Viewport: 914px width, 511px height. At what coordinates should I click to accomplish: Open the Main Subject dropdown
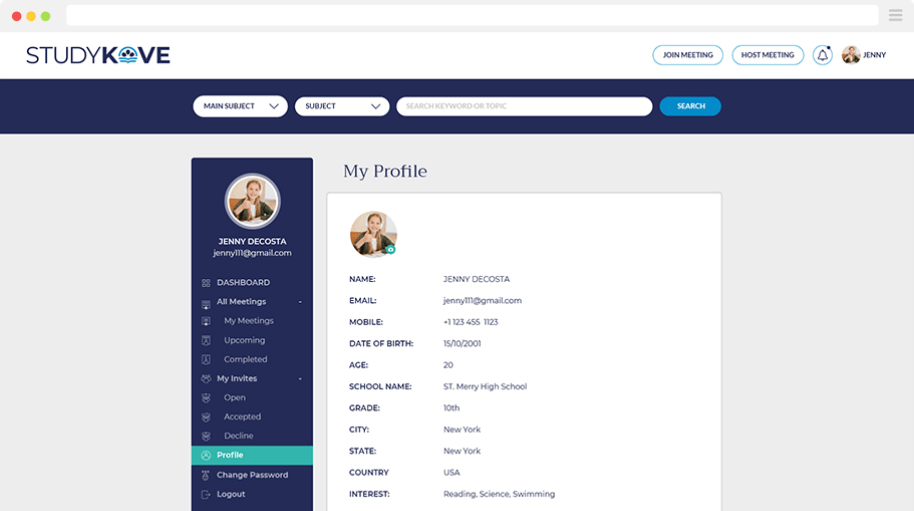(x=240, y=106)
